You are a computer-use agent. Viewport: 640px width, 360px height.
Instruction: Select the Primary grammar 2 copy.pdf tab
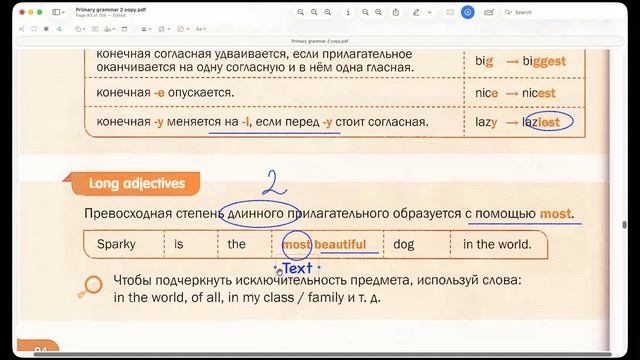pos(320,41)
